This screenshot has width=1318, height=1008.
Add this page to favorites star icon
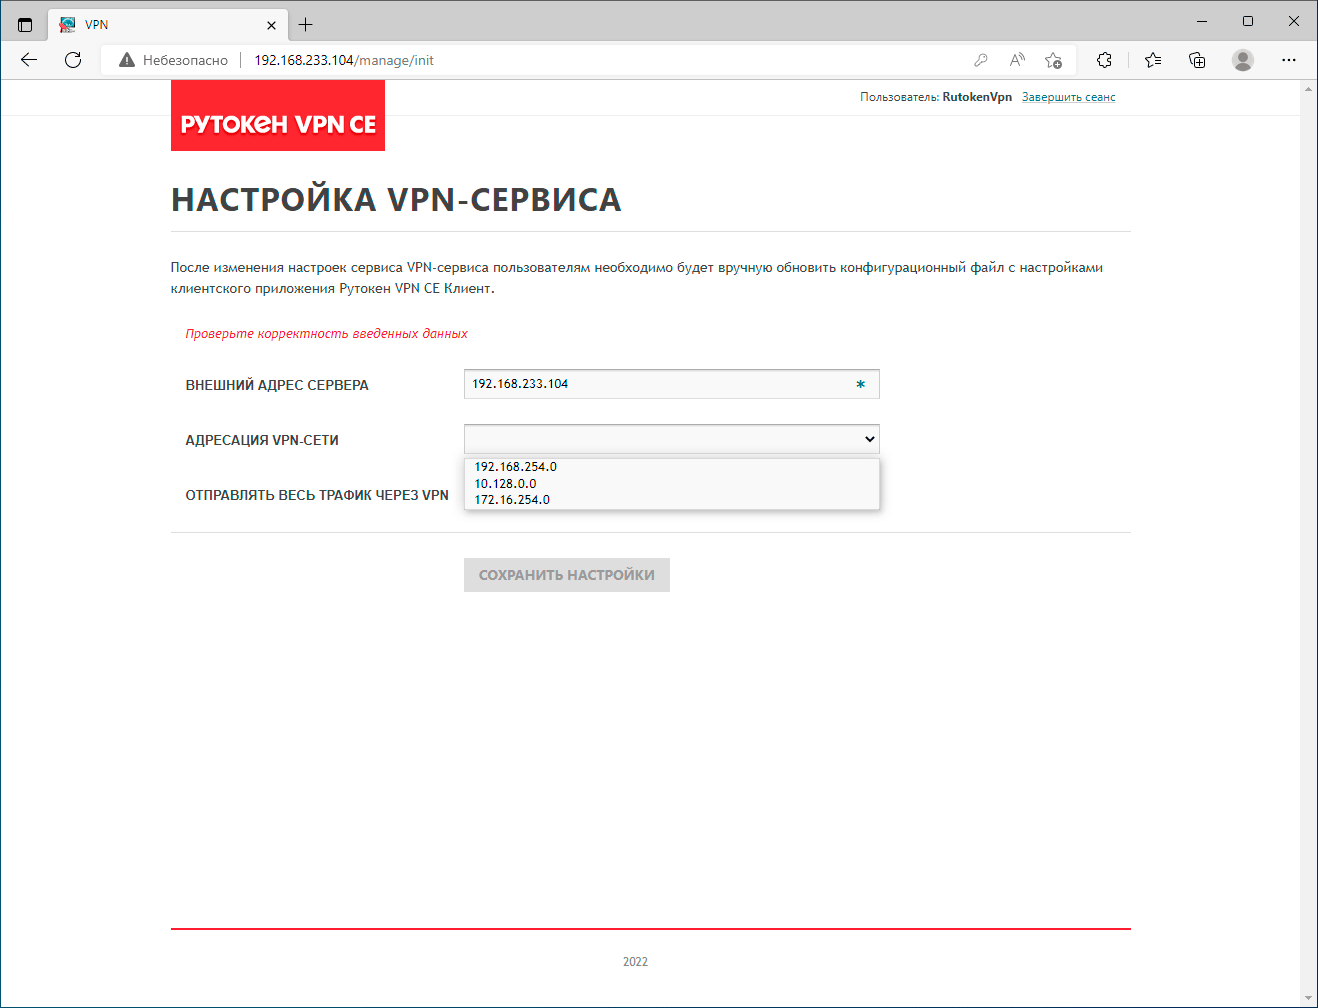1053,60
